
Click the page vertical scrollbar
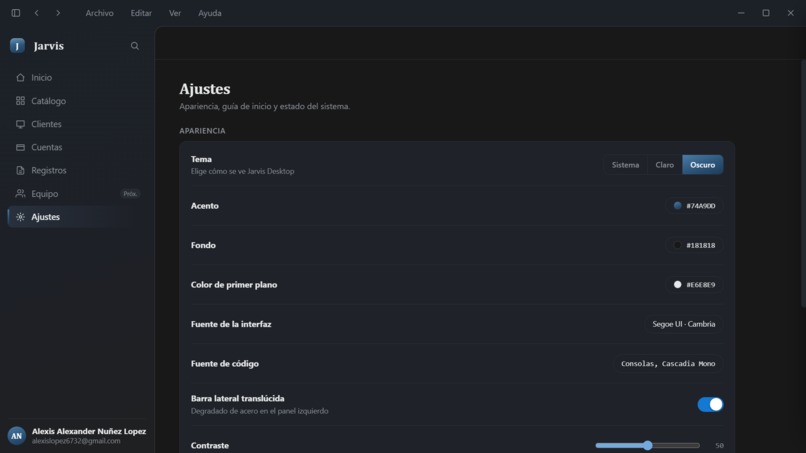(x=803, y=184)
